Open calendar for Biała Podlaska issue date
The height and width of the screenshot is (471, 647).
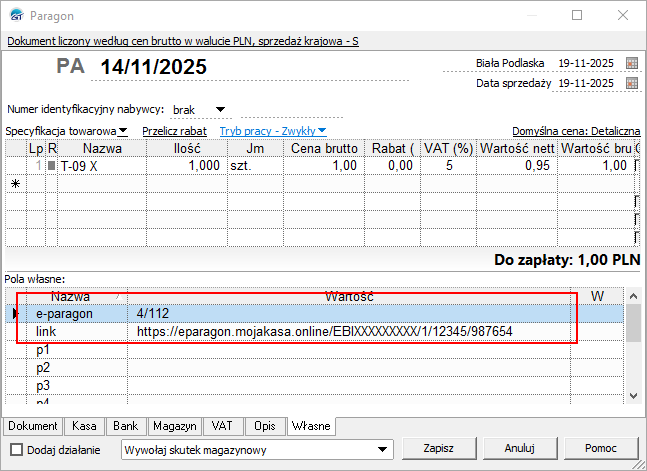pyautogui.click(x=631, y=63)
